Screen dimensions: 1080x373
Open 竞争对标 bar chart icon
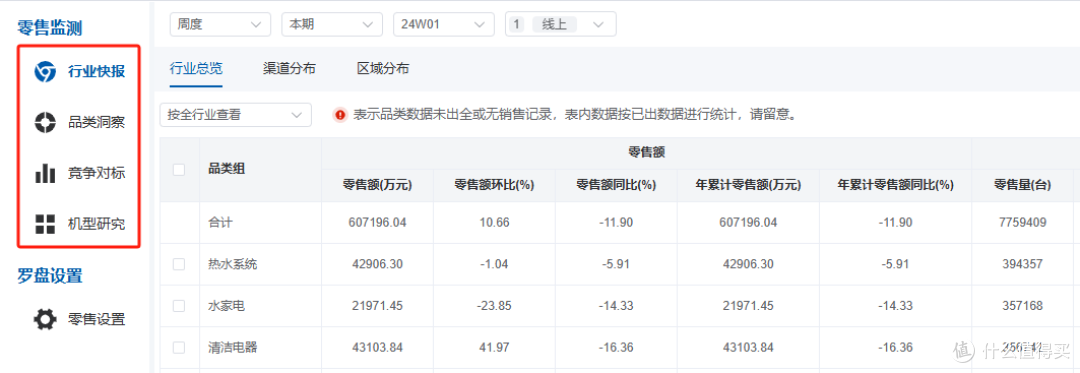coord(45,173)
